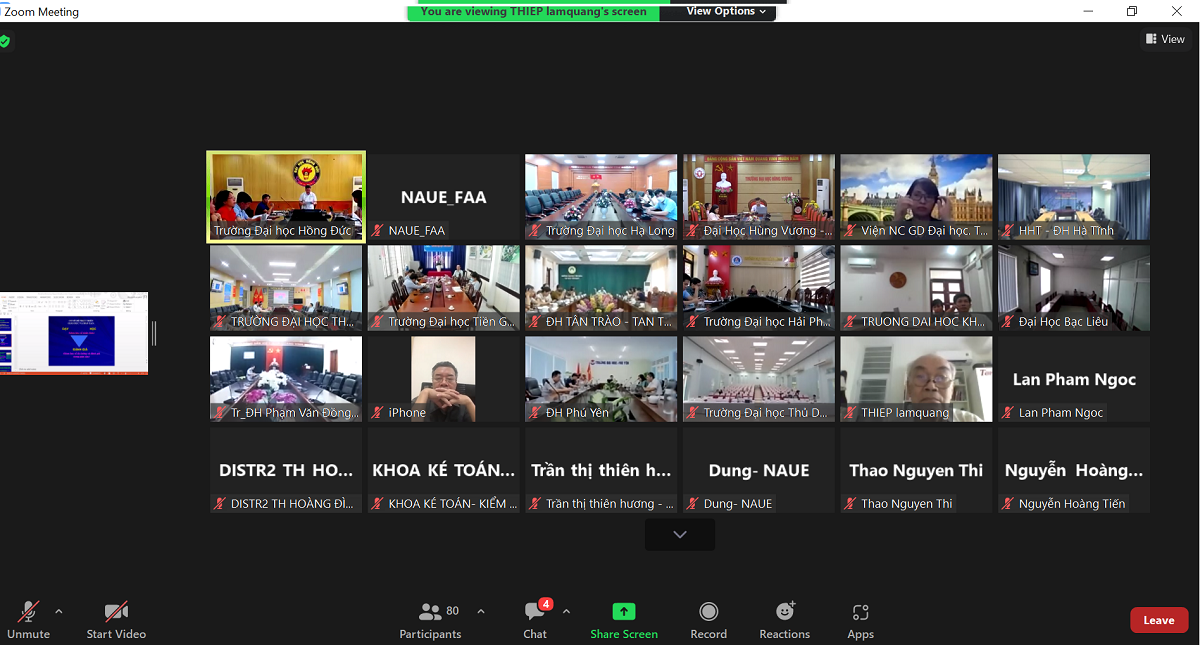1200x645 pixels.
Task: Select the iPhone participant video
Action: [x=444, y=379]
